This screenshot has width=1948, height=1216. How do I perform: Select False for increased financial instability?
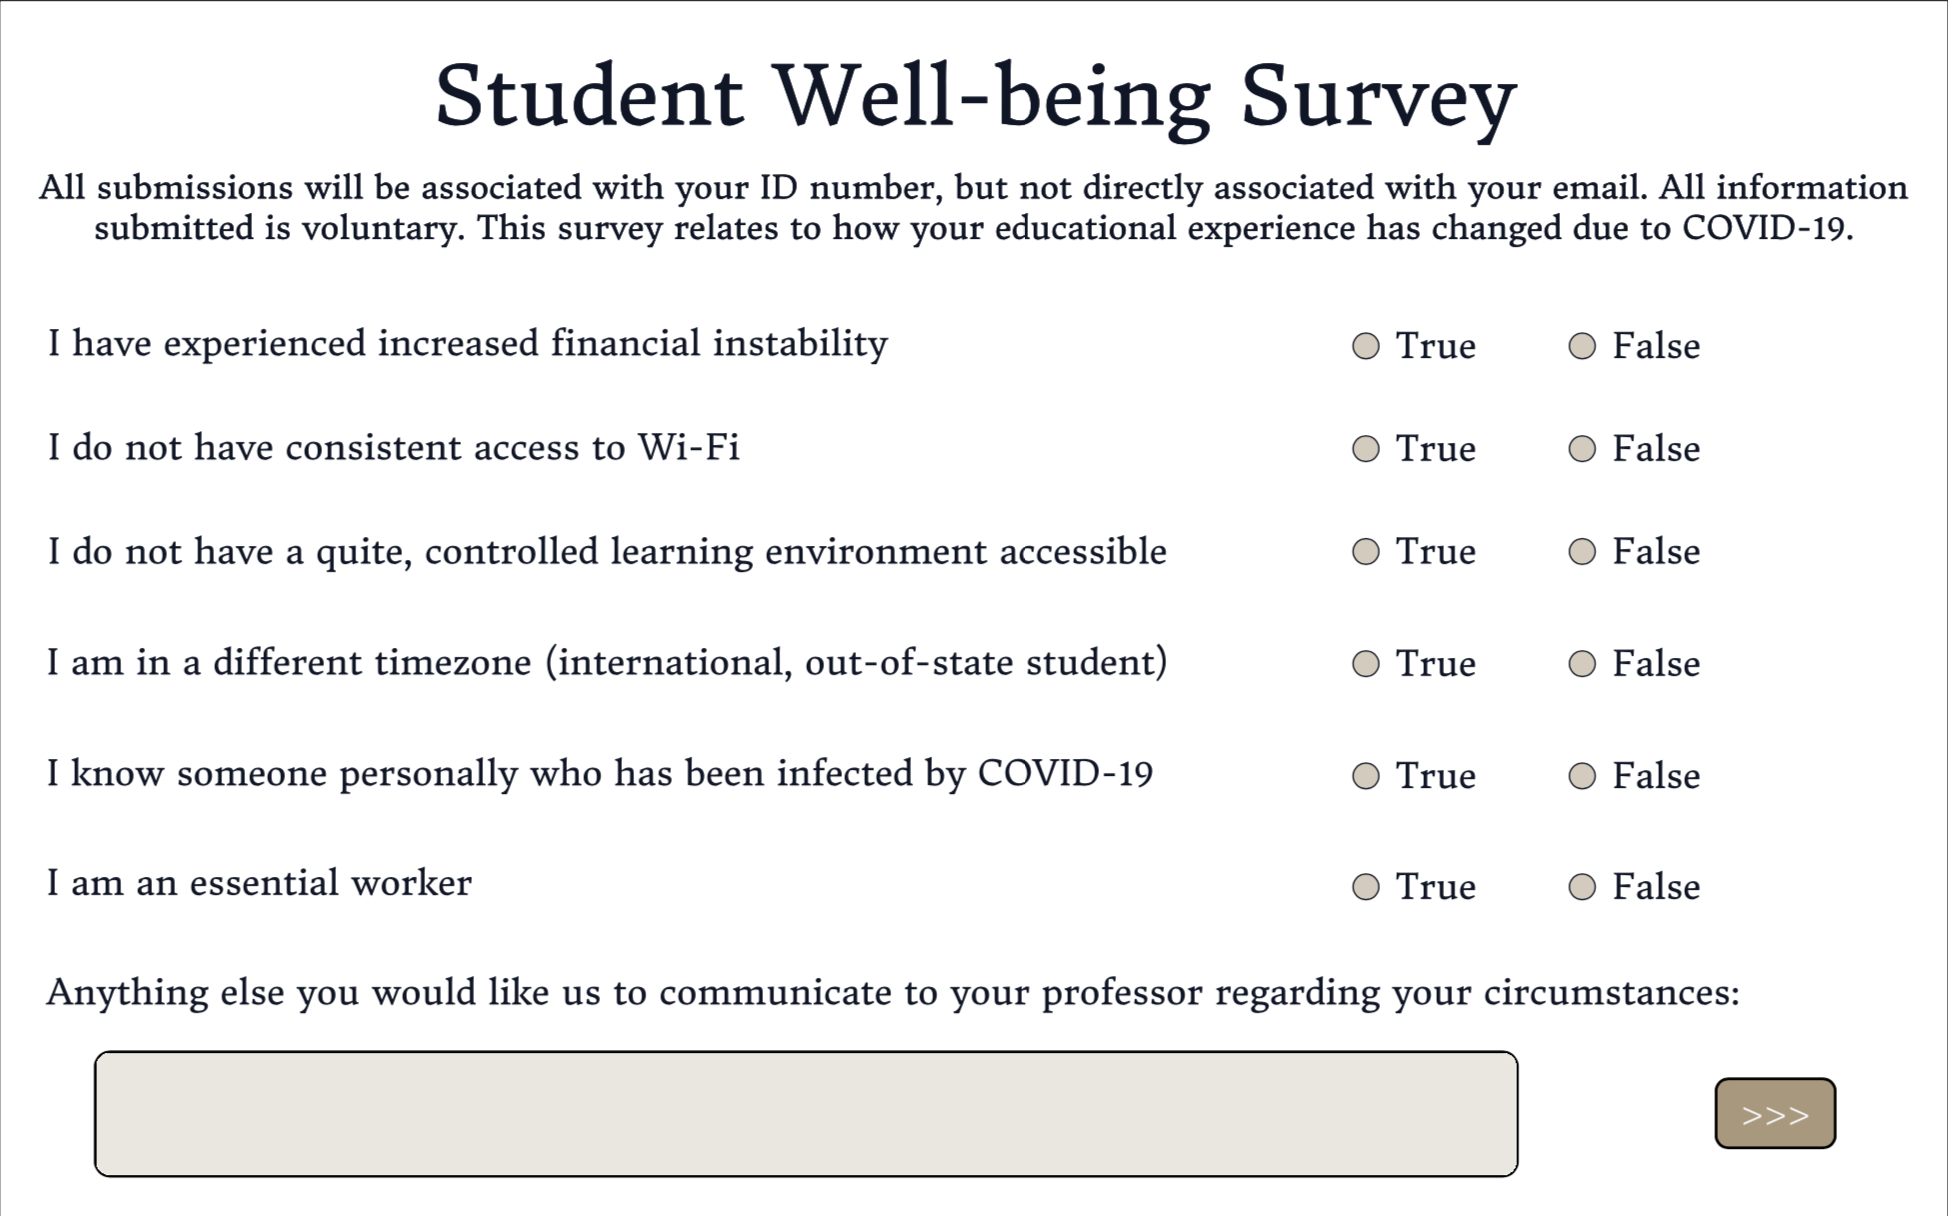pyautogui.click(x=1582, y=346)
